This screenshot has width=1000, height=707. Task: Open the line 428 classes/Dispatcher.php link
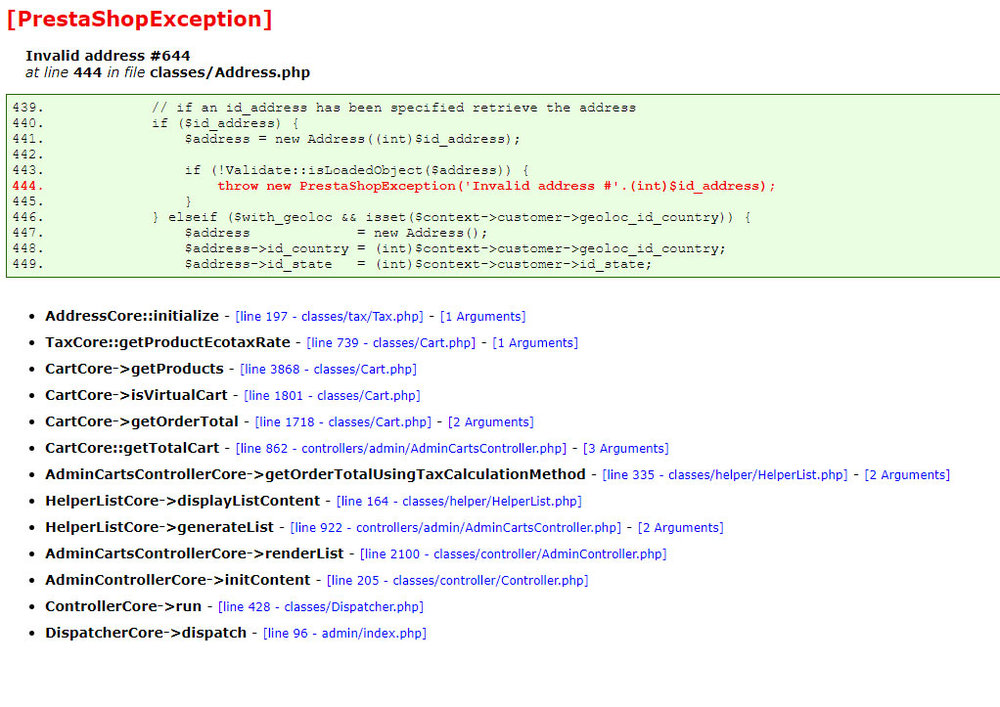(321, 607)
